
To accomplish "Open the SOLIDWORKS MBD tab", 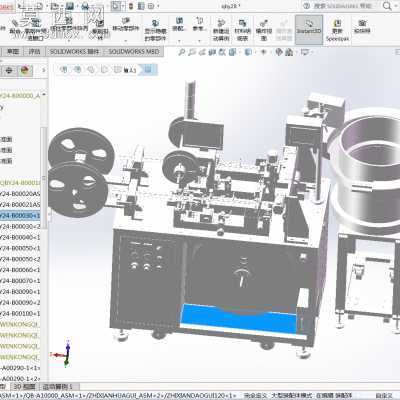I will 134,52.
